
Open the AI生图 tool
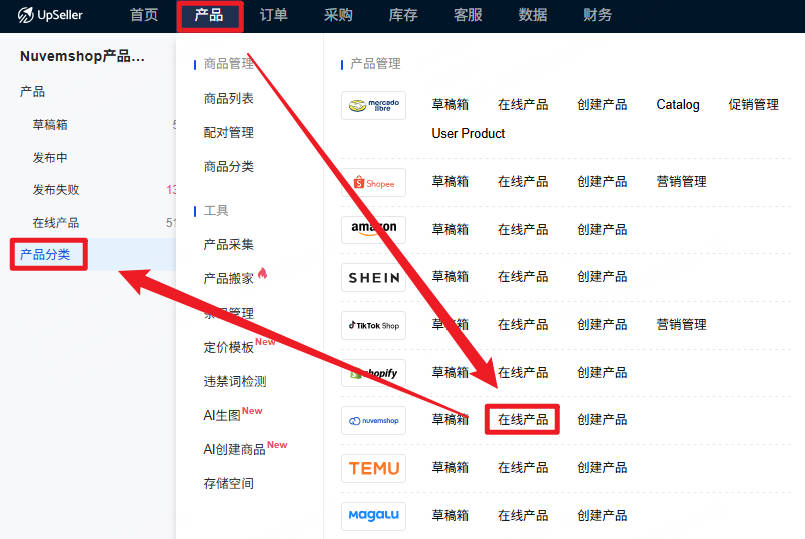coord(222,415)
